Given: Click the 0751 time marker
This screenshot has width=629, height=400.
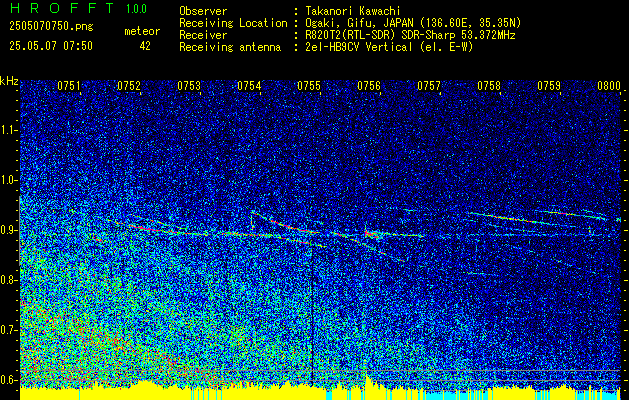Looking at the screenshot, I should pos(69,86).
